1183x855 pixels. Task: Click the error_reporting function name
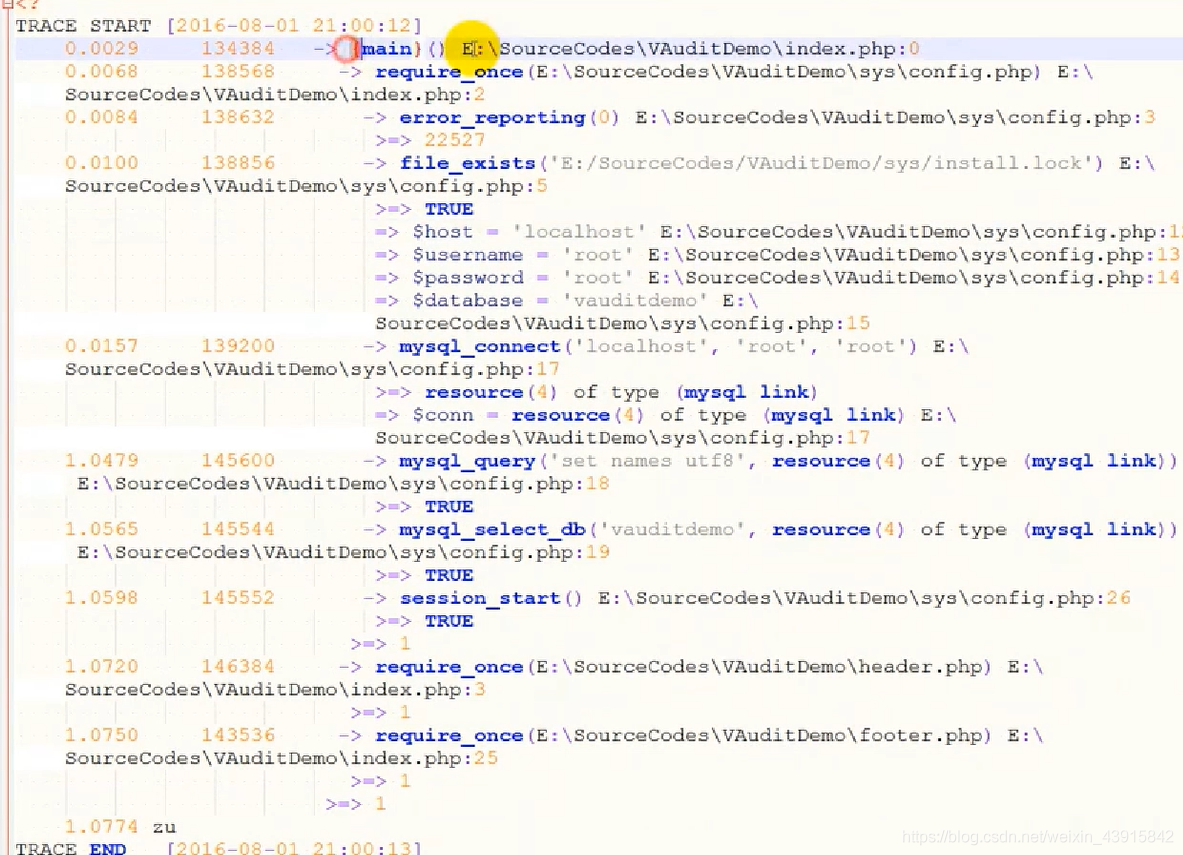492,118
